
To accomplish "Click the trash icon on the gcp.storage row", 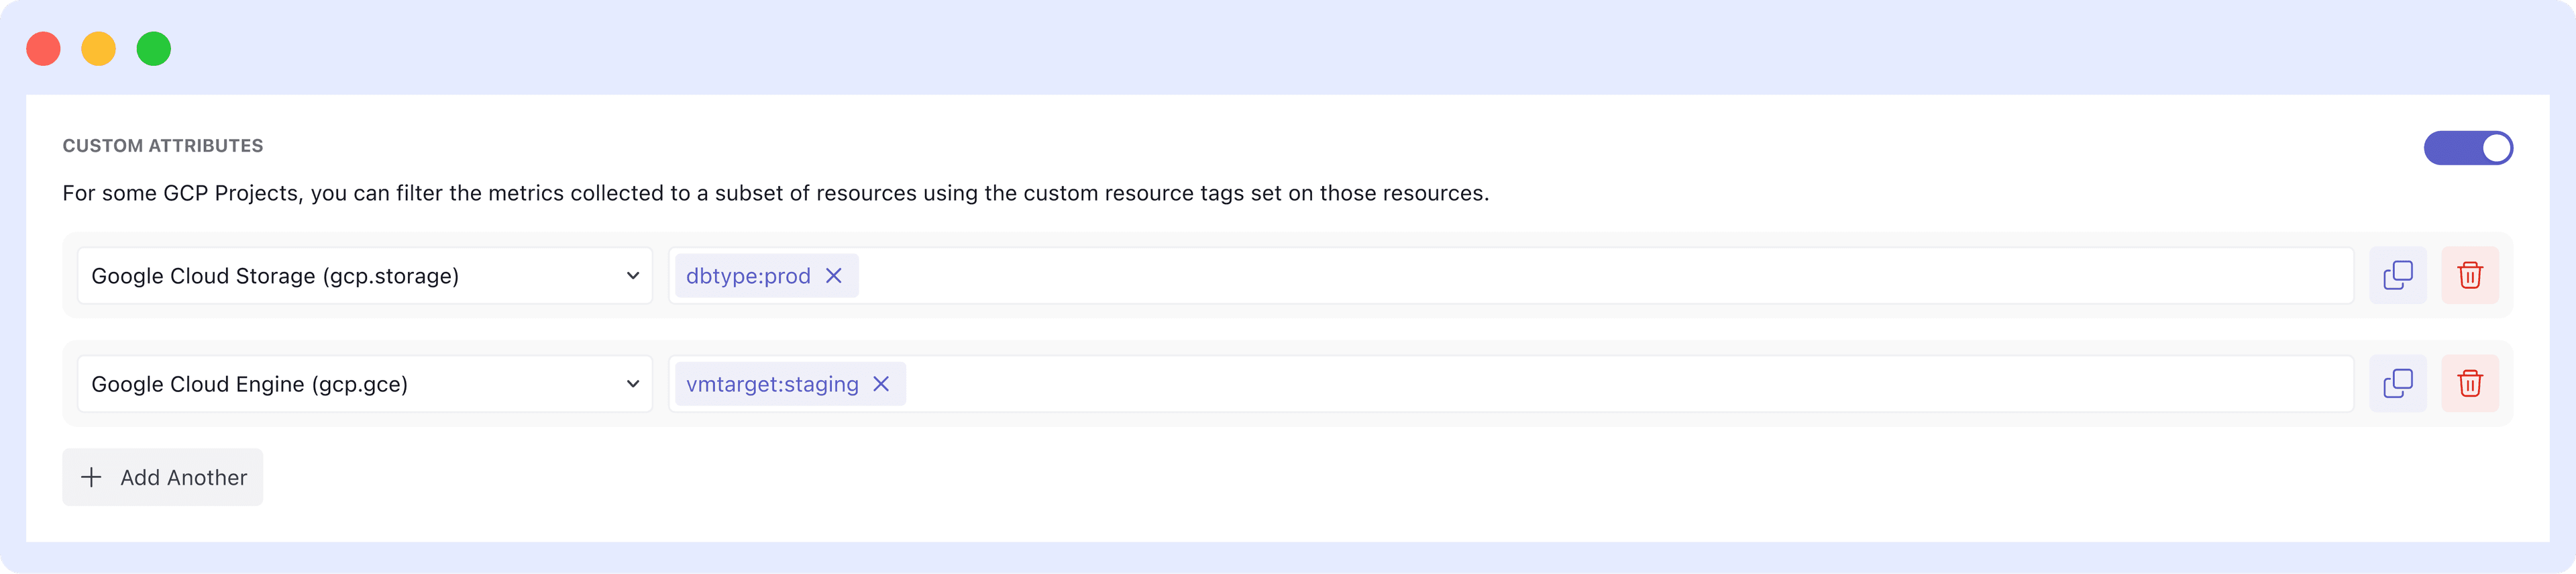I will coord(2470,275).
